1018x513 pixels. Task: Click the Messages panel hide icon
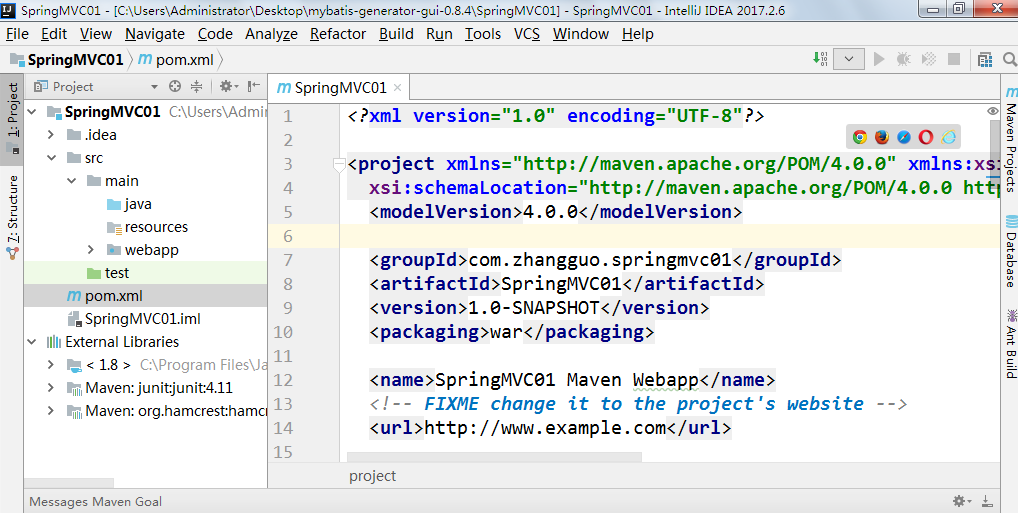(987, 501)
